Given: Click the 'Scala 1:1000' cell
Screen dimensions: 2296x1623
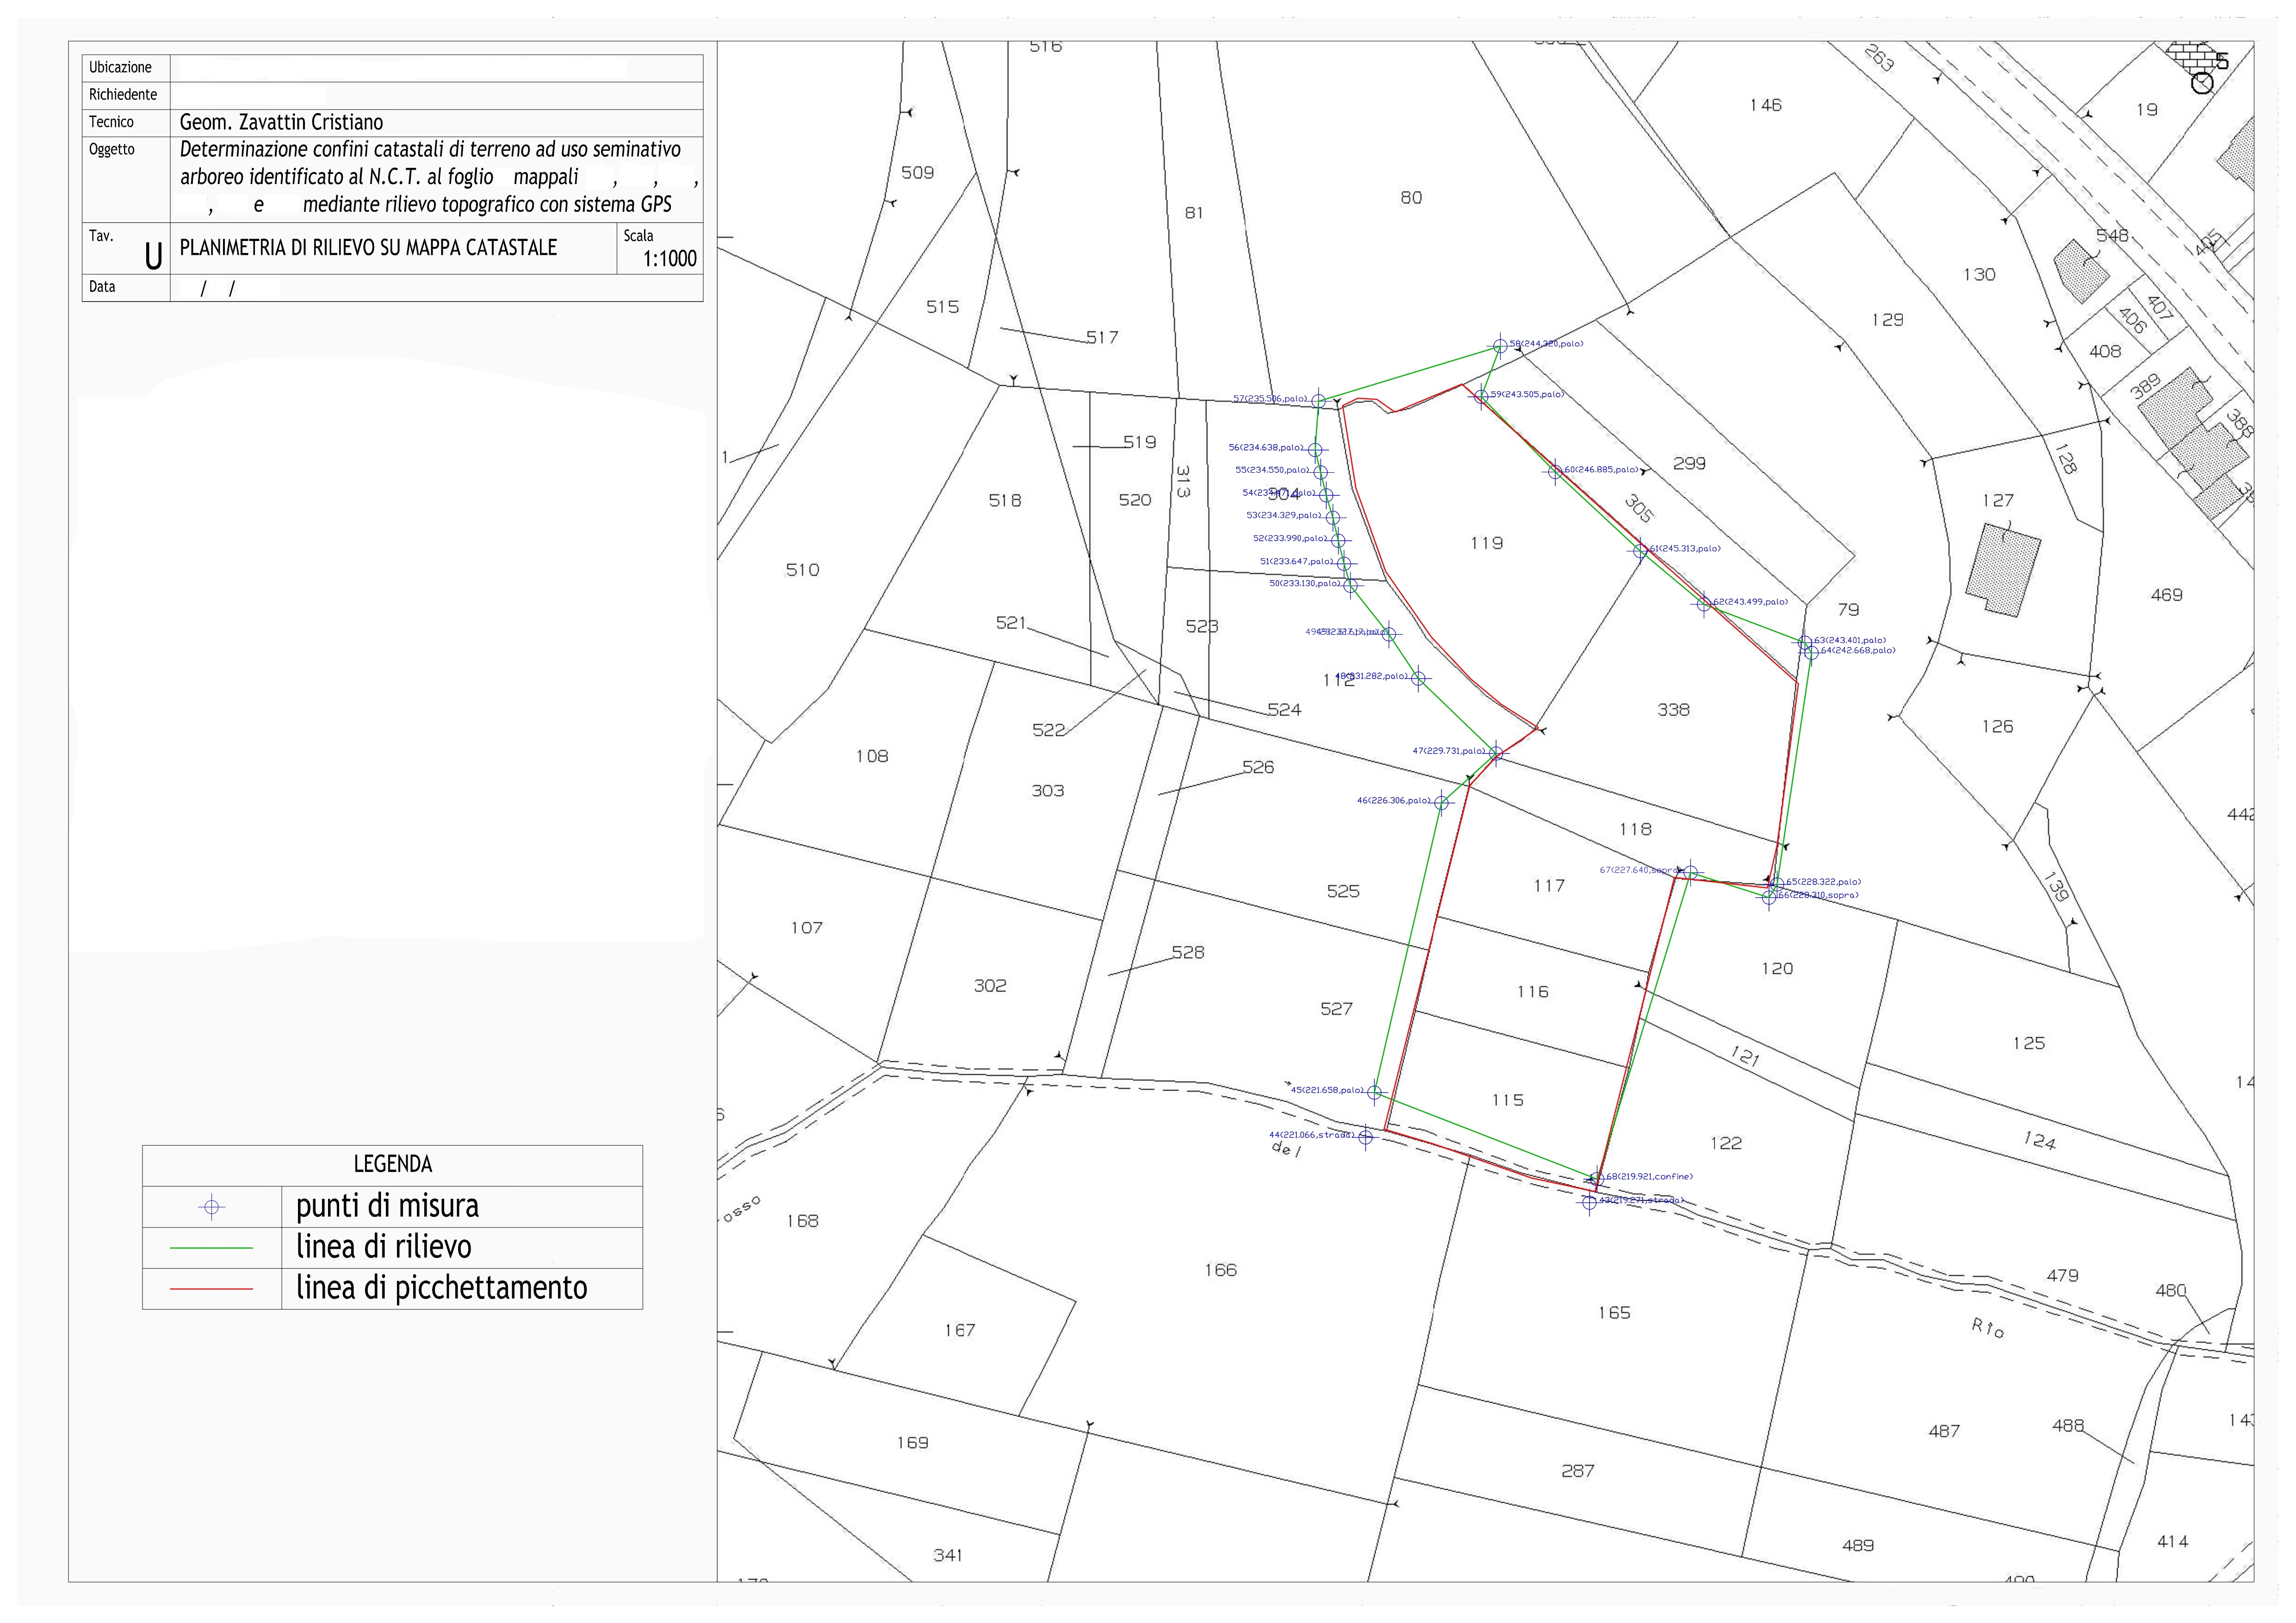Looking at the screenshot, I should coord(660,248).
